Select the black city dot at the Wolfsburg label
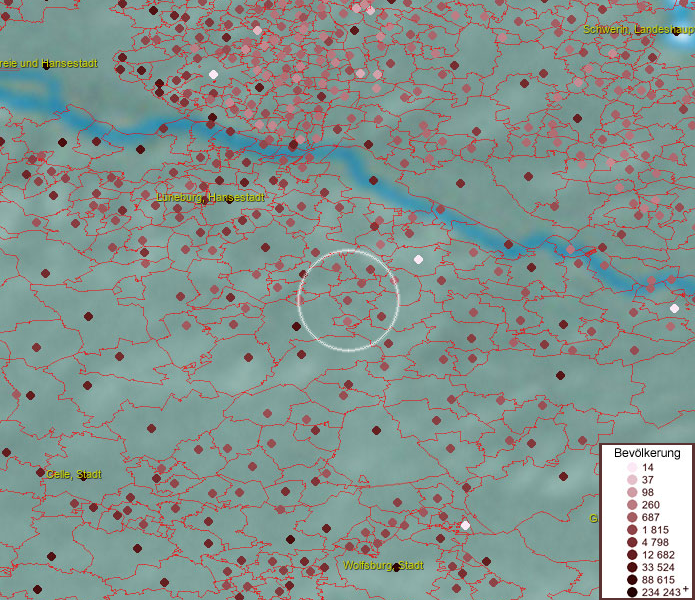The image size is (695, 600). [397, 568]
